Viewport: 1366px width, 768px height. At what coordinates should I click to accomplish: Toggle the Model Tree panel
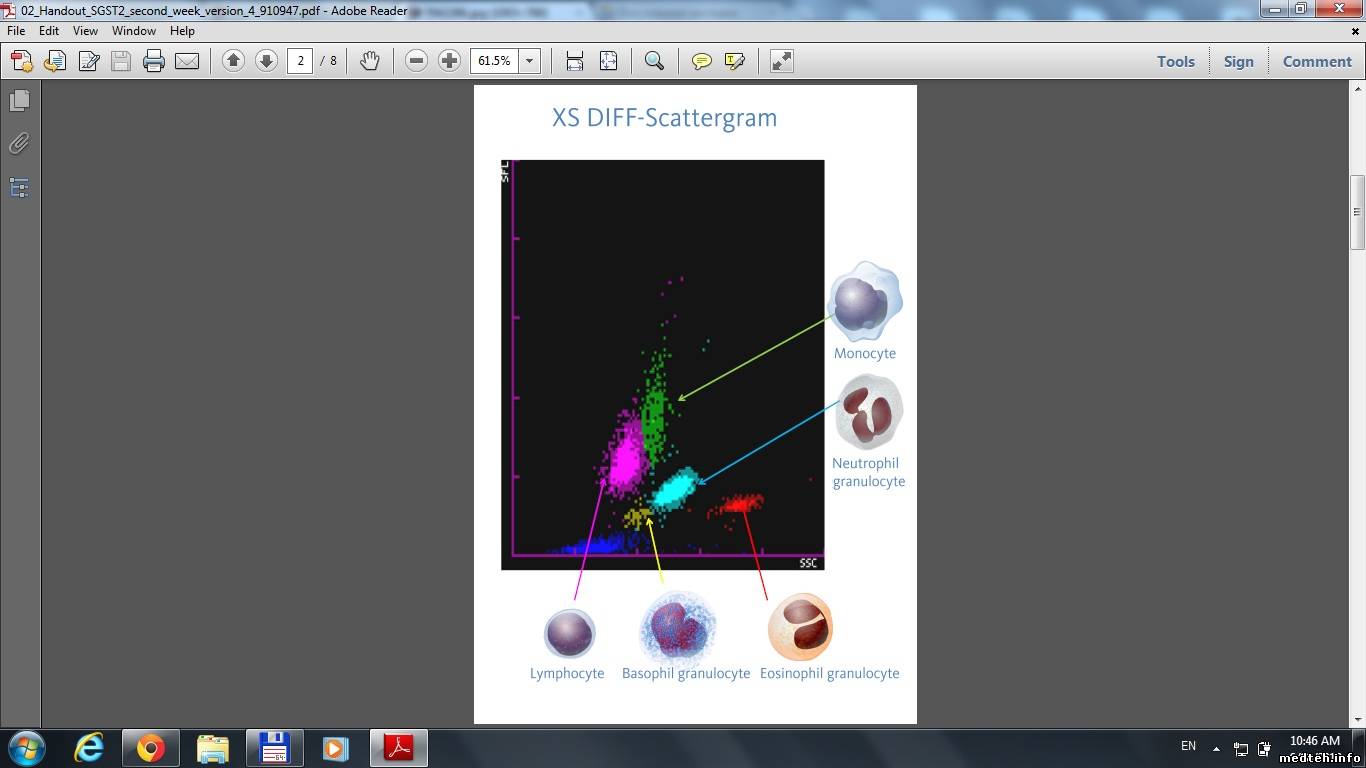click(19, 187)
